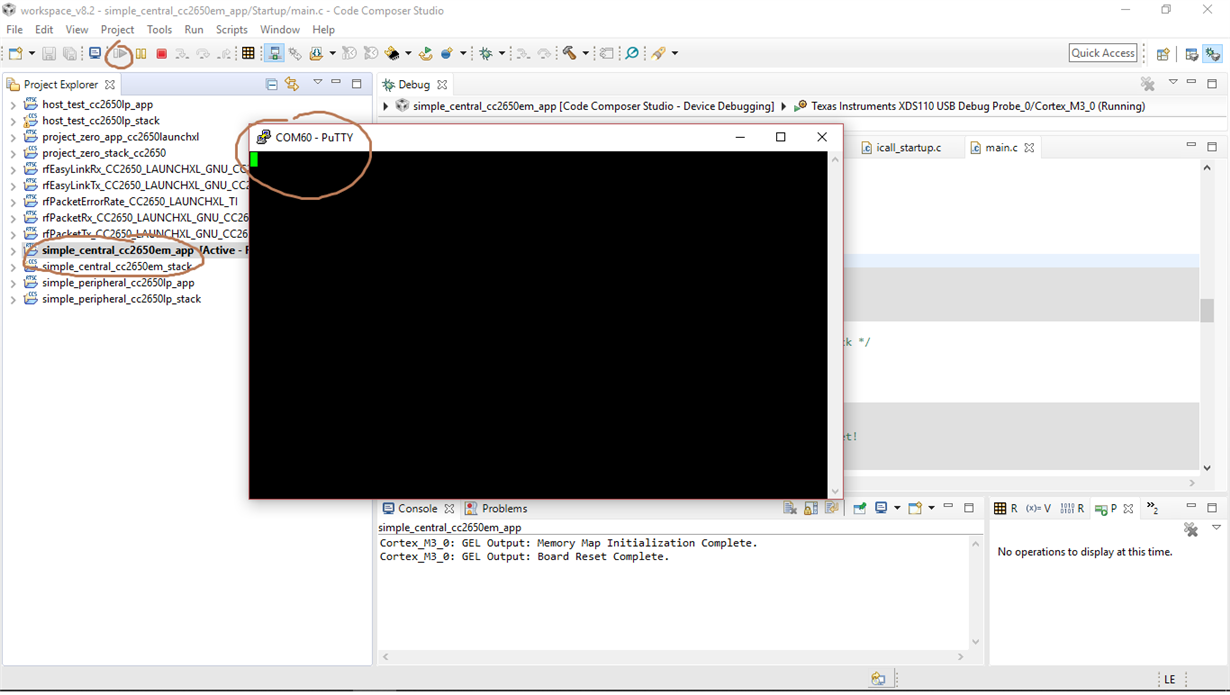Select simple_central_cc2650em_stack project
Screen dimensions: 1230x695
point(116,267)
